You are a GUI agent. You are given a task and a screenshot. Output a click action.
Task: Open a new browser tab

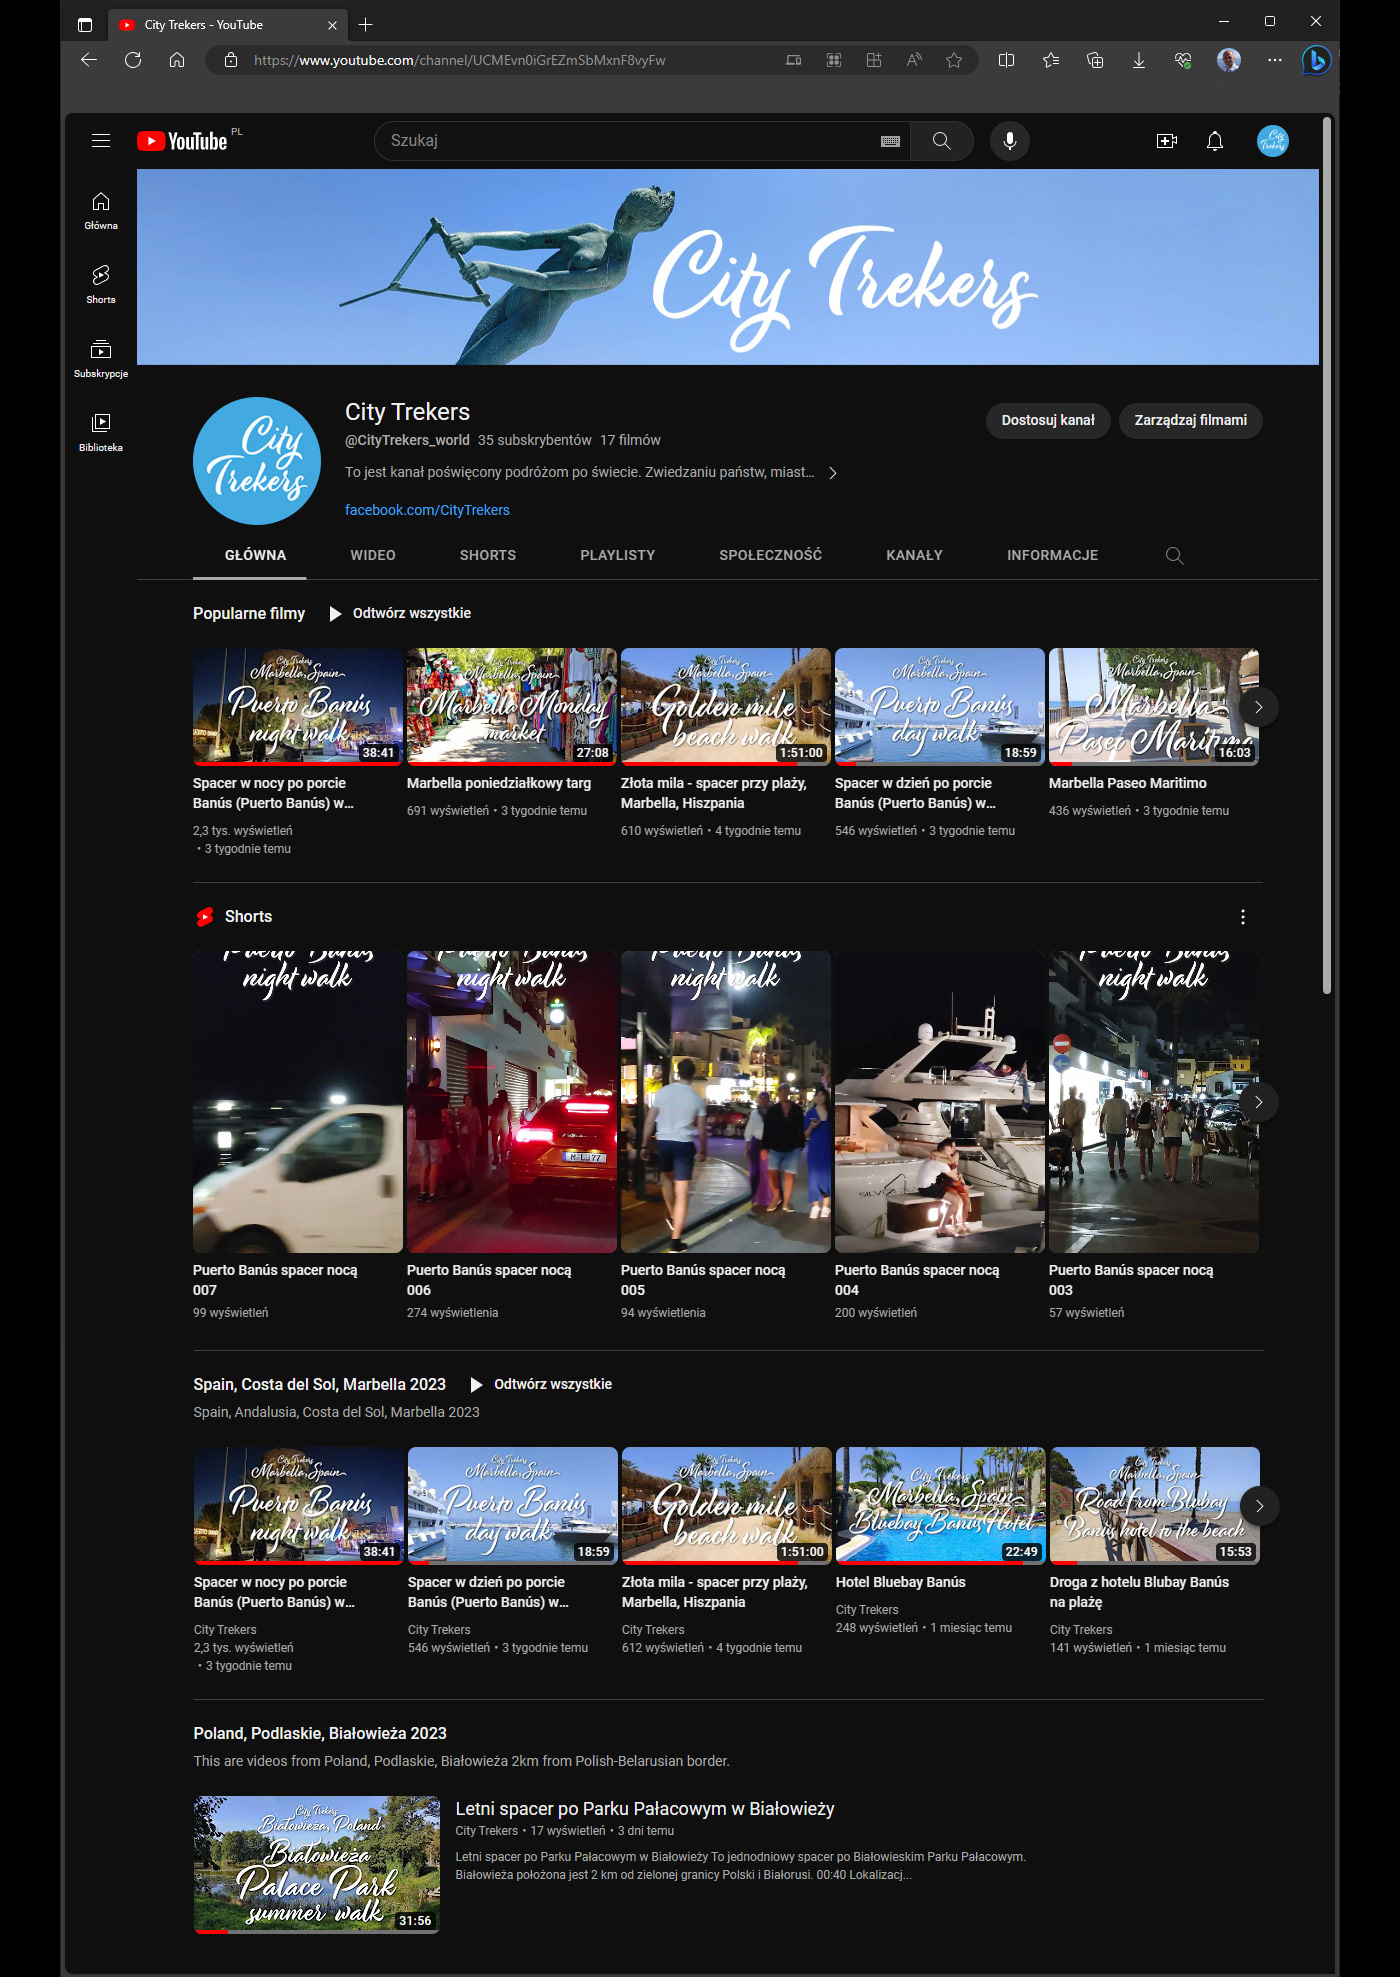[366, 24]
